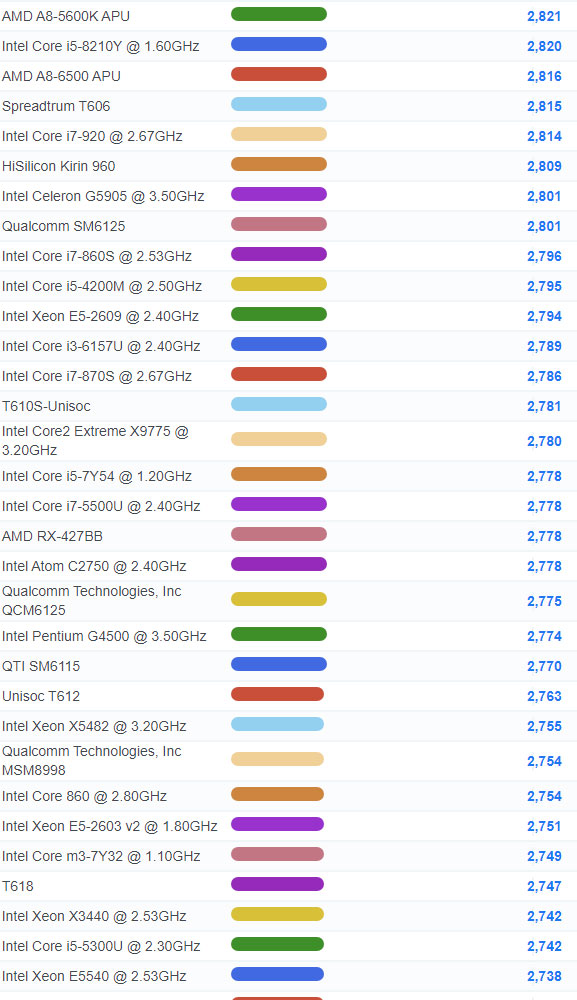
Task: Click the green bar for AMD A8-5600K APU
Action: pos(279,14)
